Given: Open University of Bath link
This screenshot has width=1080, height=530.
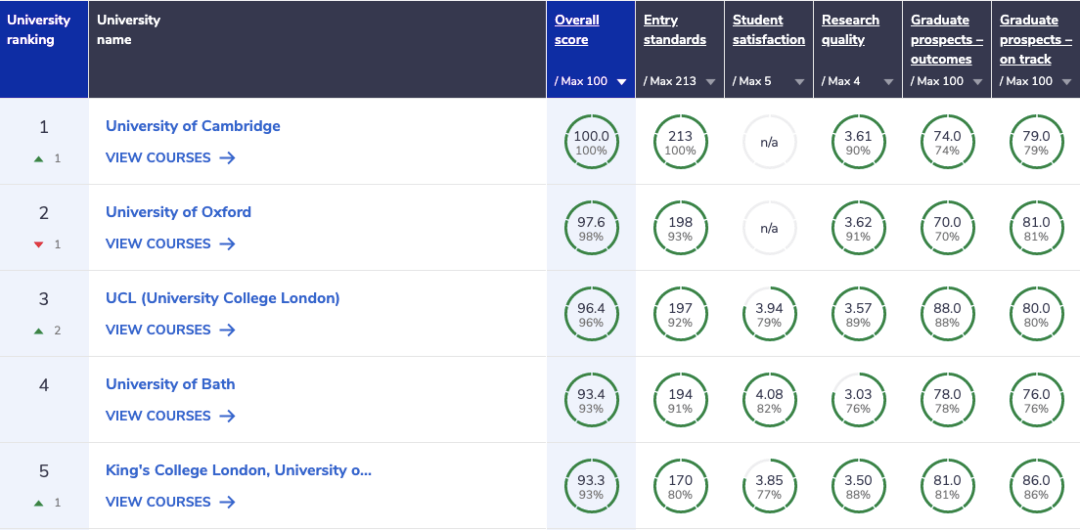Looking at the screenshot, I should point(170,384).
